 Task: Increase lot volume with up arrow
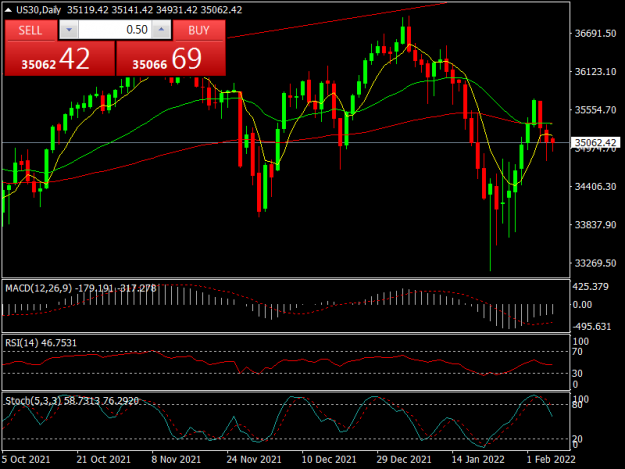coord(161,30)
